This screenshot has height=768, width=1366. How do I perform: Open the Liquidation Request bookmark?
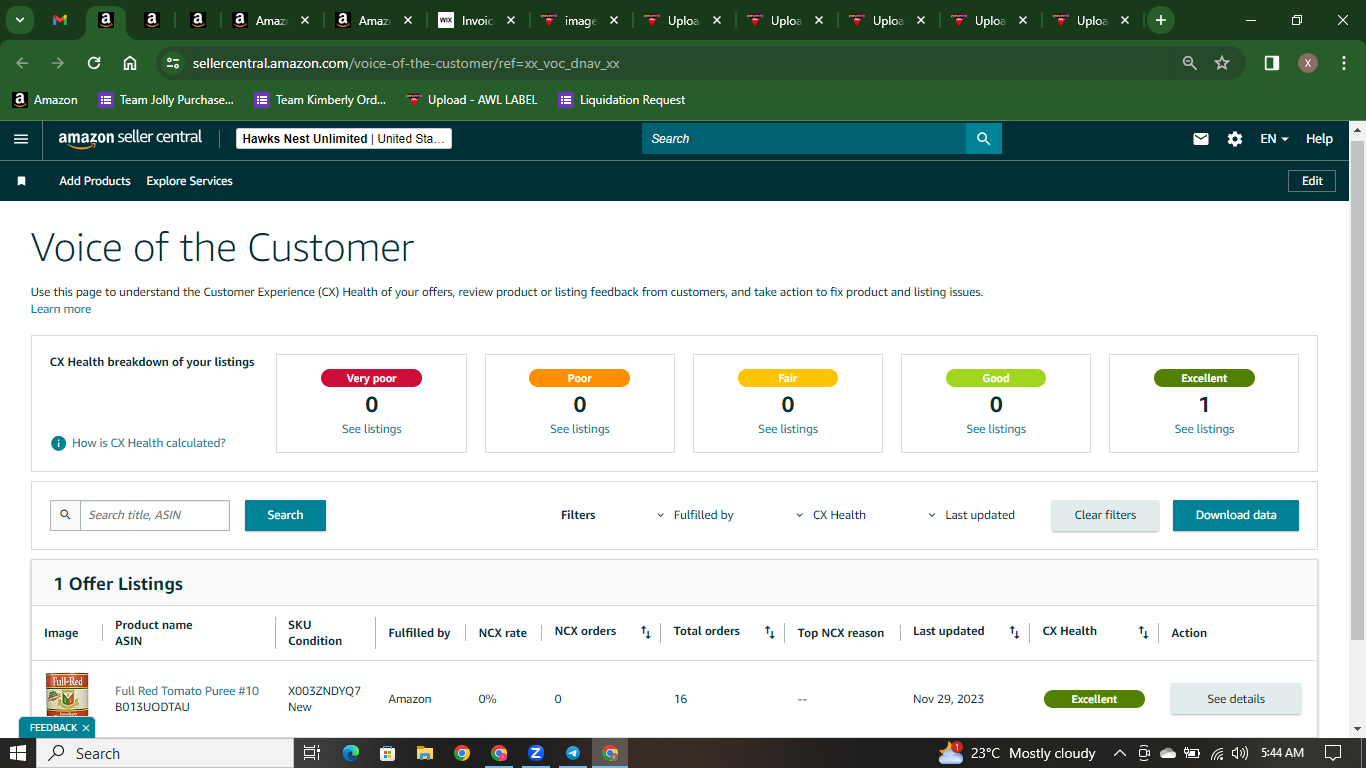pyautogui.click(x=622, y=100)
